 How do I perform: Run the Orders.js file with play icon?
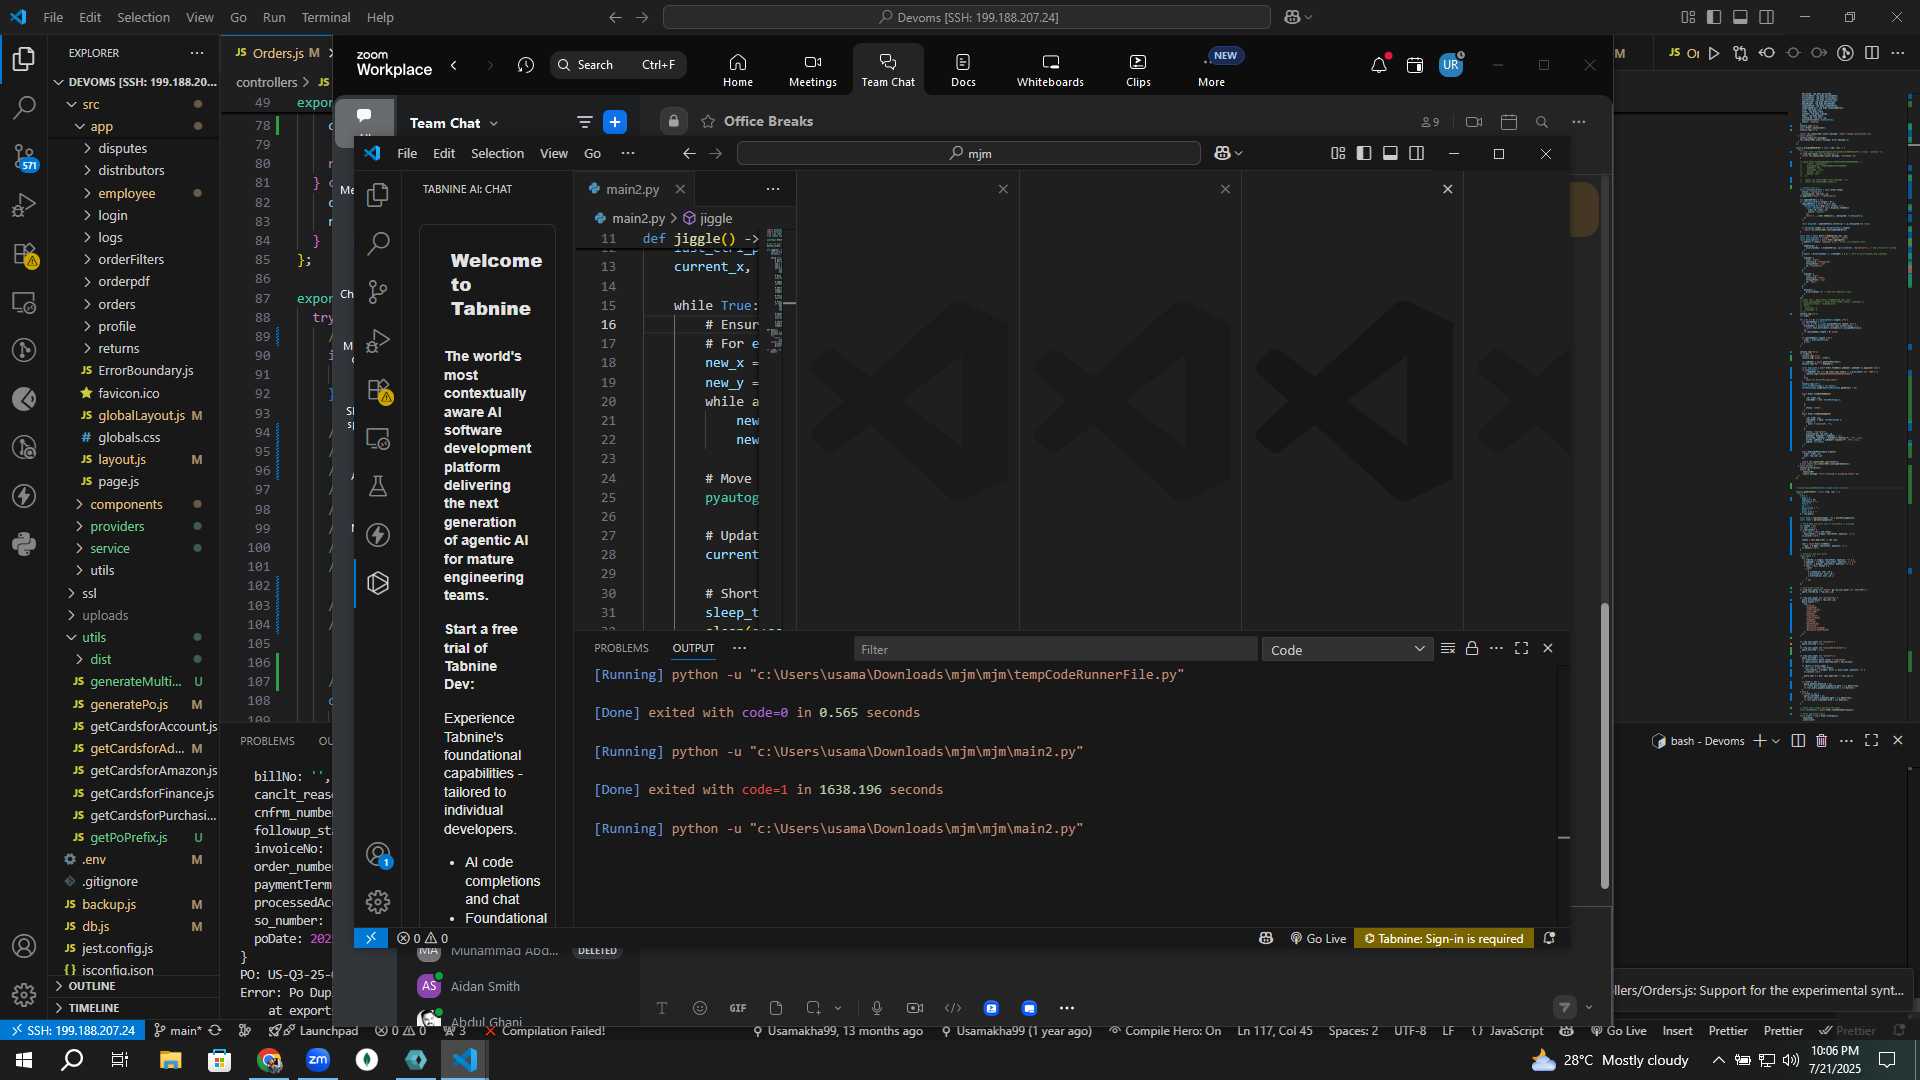(1714, 53)
